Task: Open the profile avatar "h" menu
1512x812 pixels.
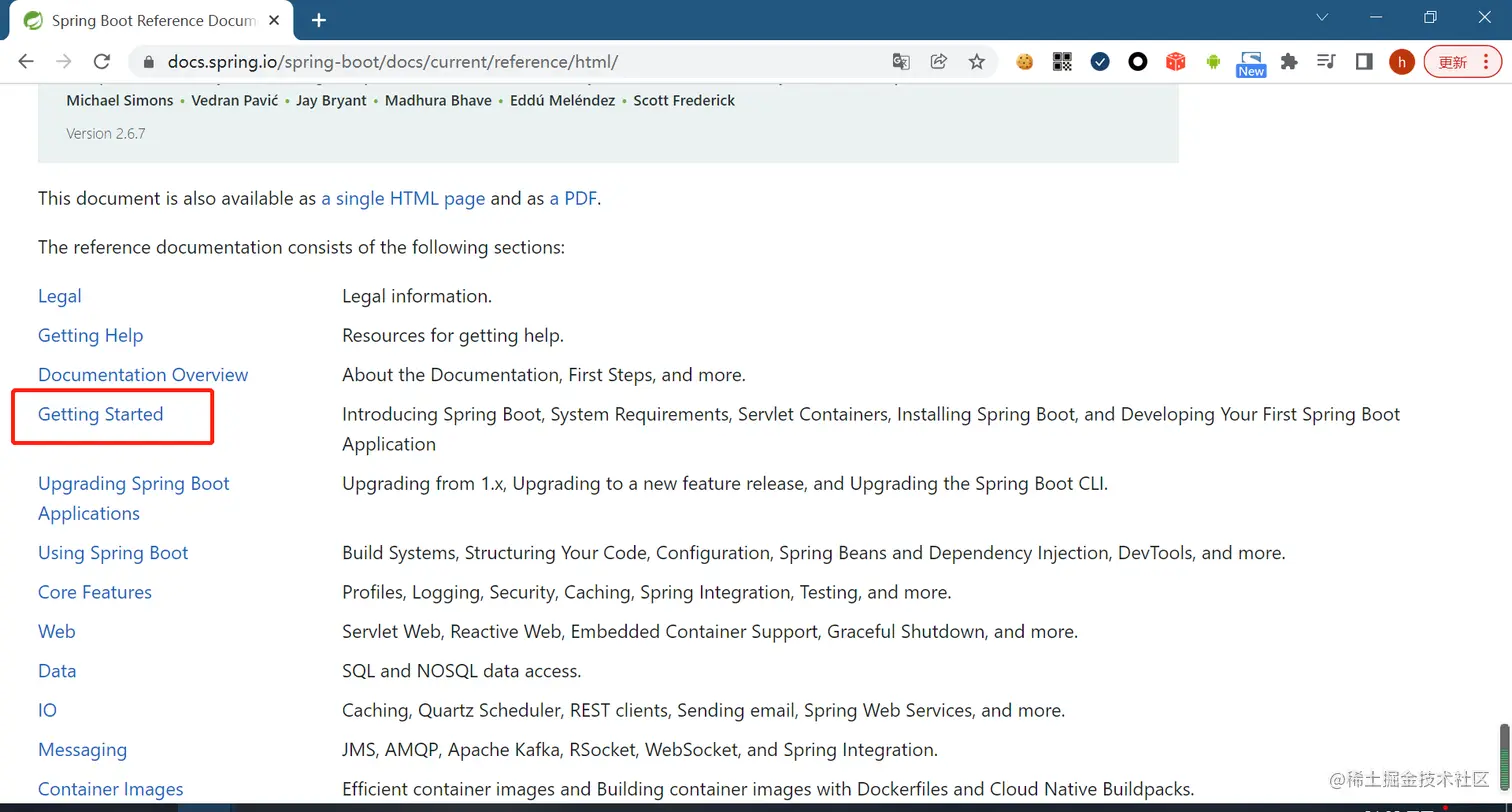Action: (x=1402, y=62)
